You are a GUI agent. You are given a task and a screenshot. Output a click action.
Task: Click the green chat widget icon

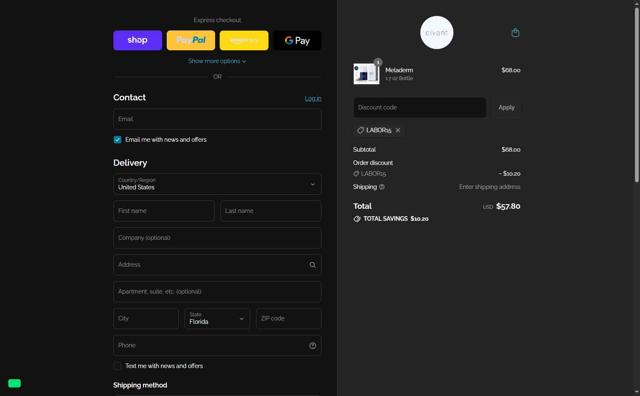15,383
